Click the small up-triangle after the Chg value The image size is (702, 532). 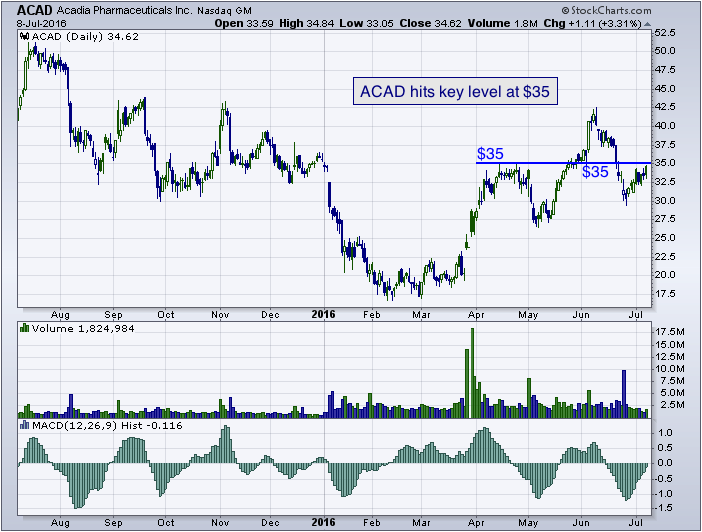click(x=647, y=24)
